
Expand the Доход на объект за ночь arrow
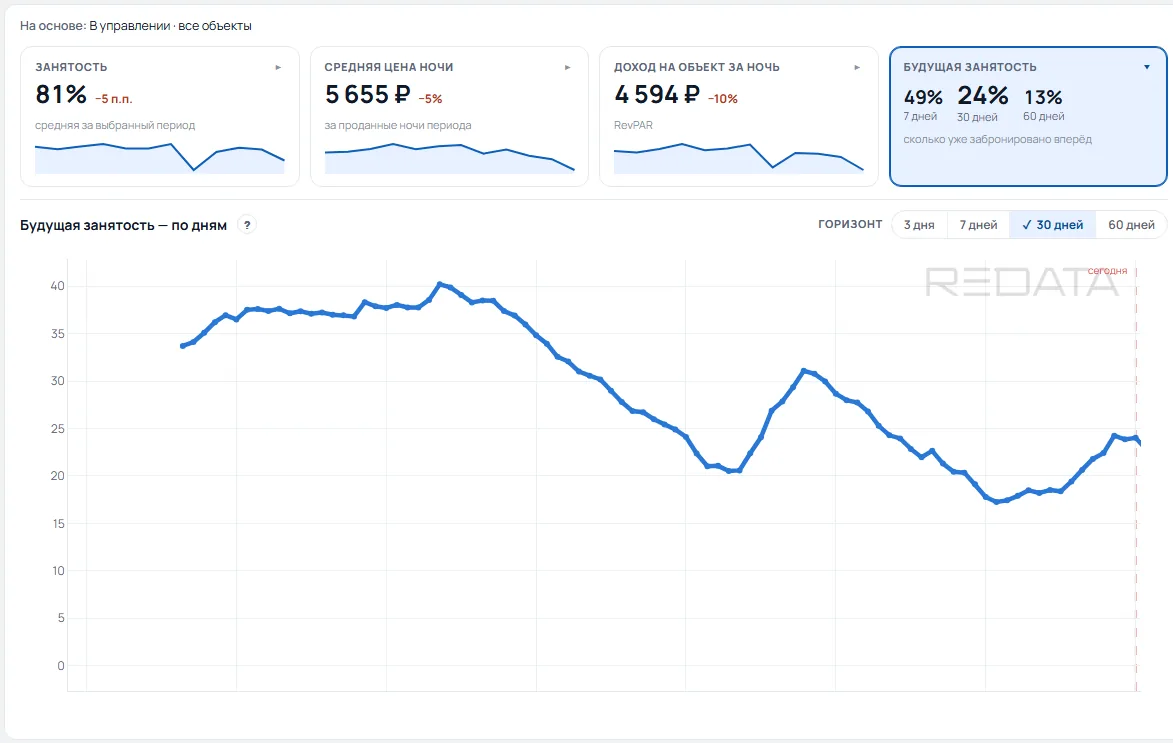[857, 67]
